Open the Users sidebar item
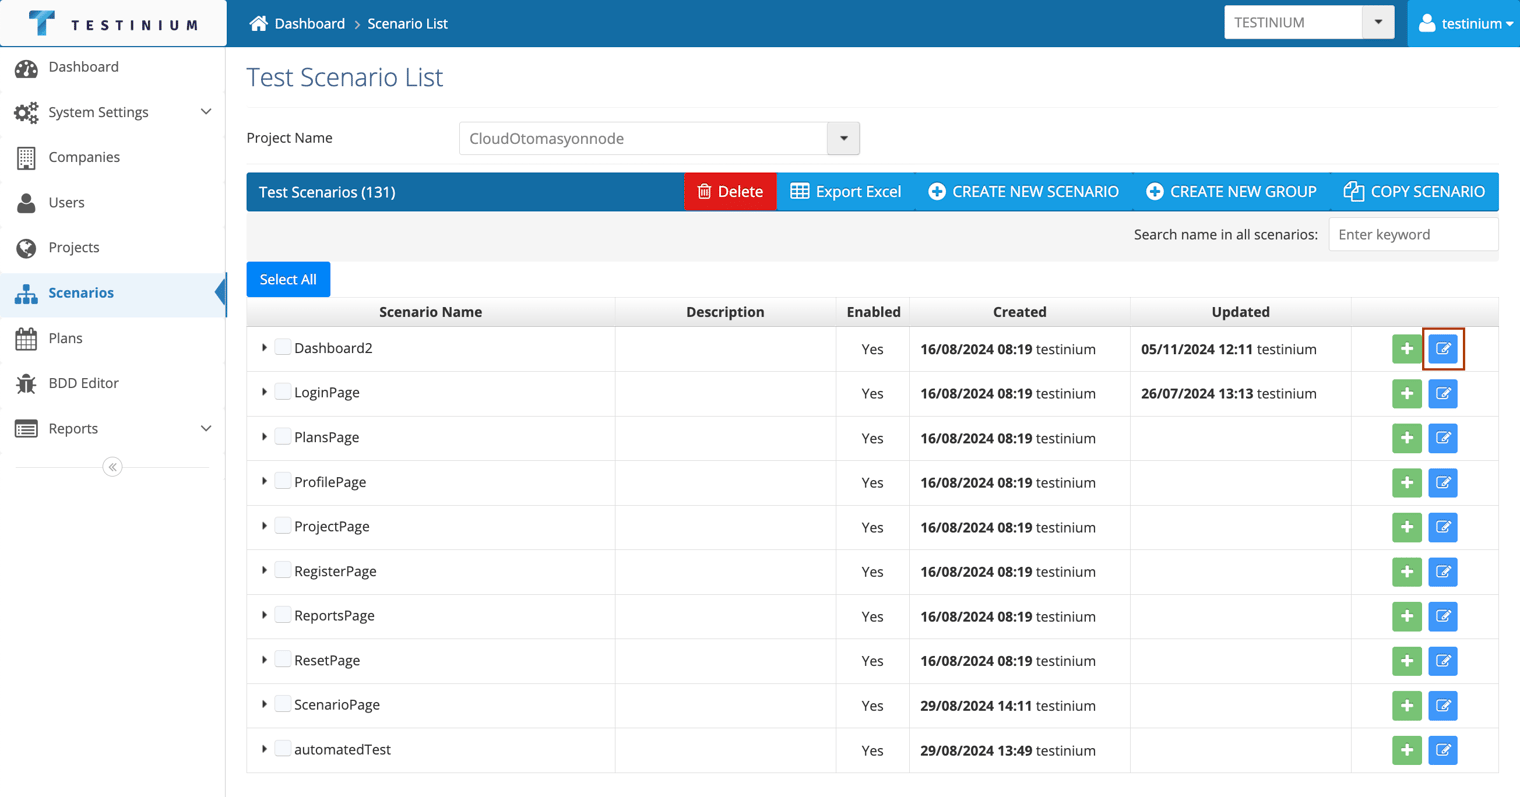This screenshot has height=797, width=1520. (113, 202)
